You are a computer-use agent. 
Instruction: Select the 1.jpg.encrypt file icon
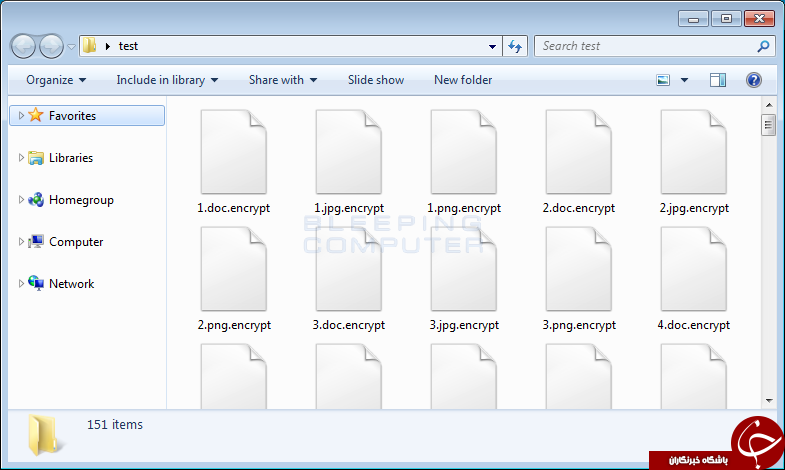click(x=348, y=152)
